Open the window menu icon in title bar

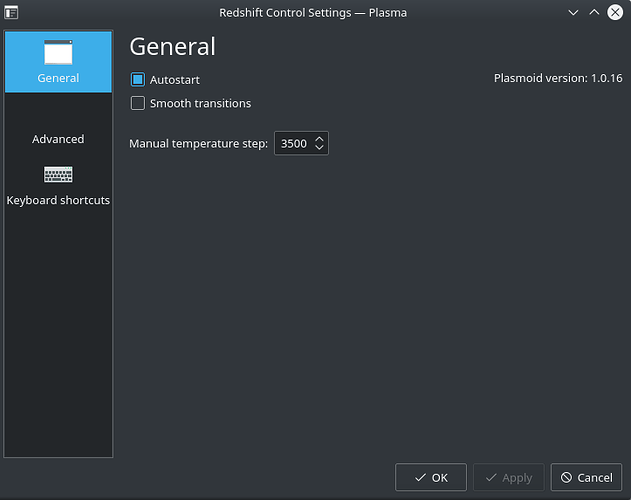tap(11, 13)
